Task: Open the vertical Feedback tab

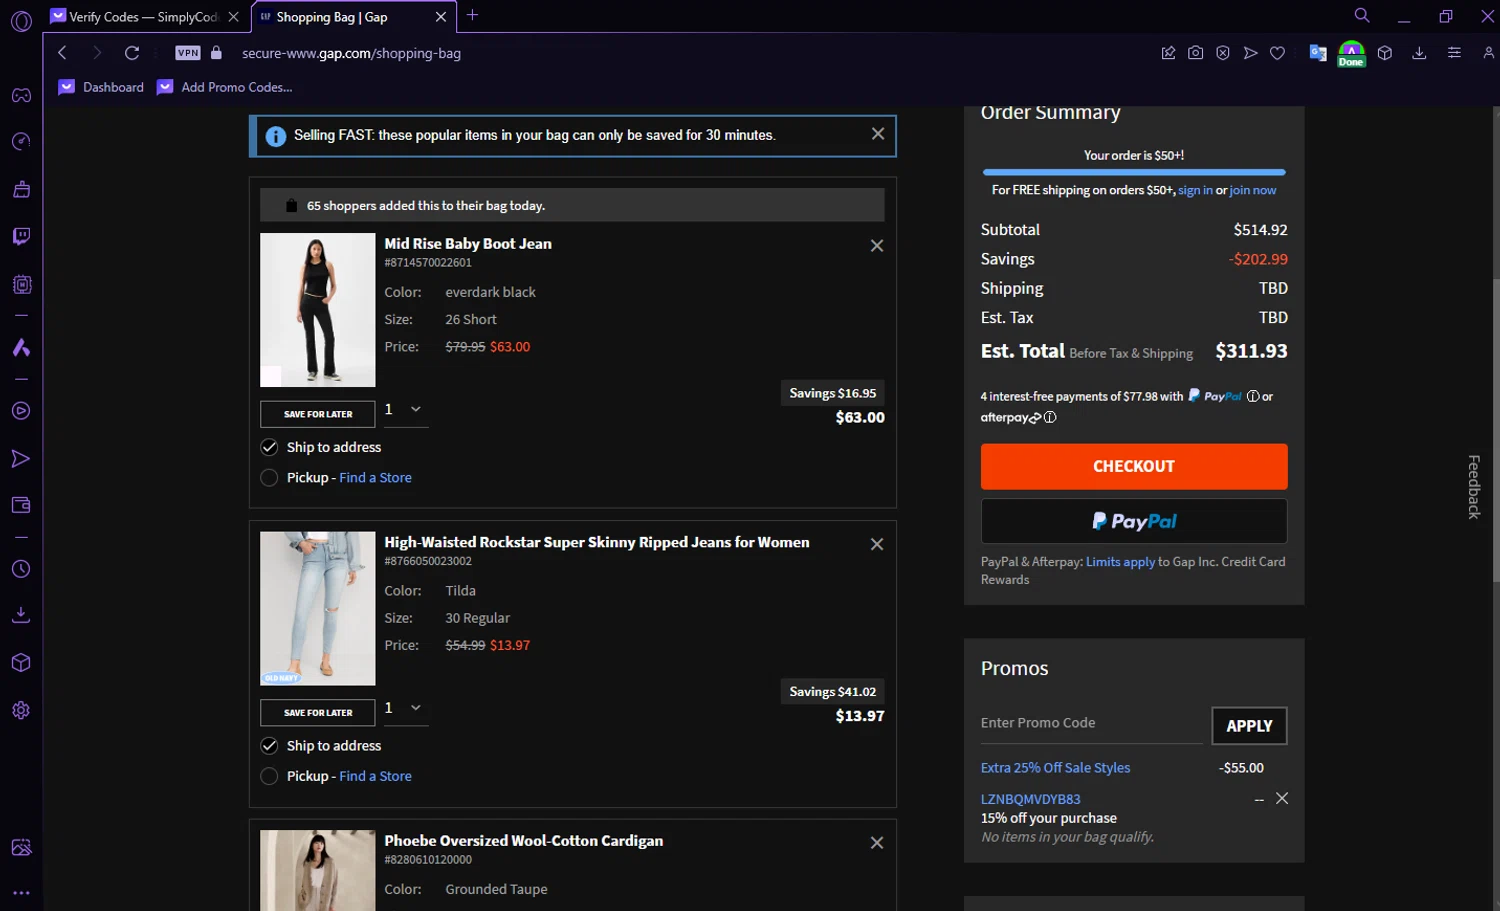Action: [x=1473, y=487]
